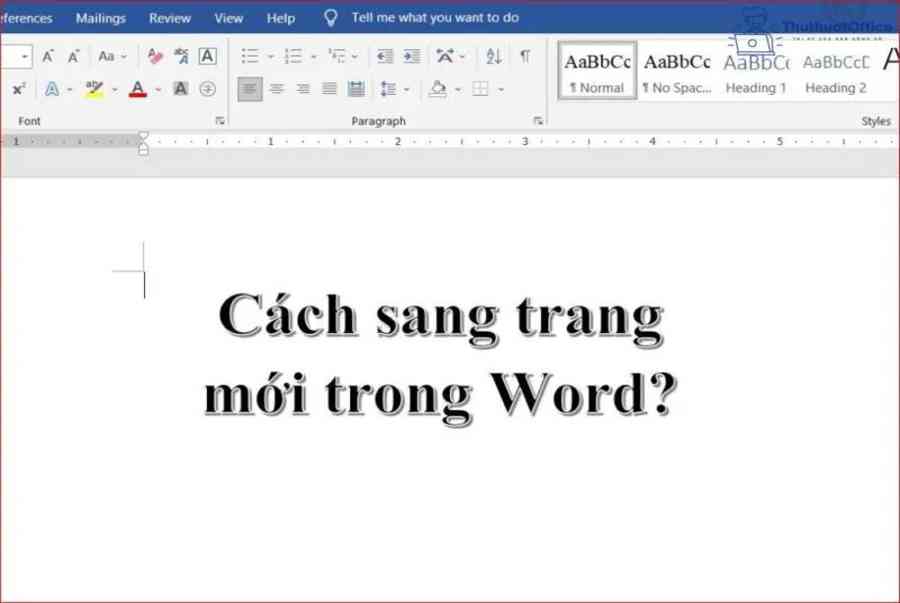The width and height of the screenshot is (900, 603).
Task: Click the horizontal ruler at 3 inch mark
Action: [525, 141]
